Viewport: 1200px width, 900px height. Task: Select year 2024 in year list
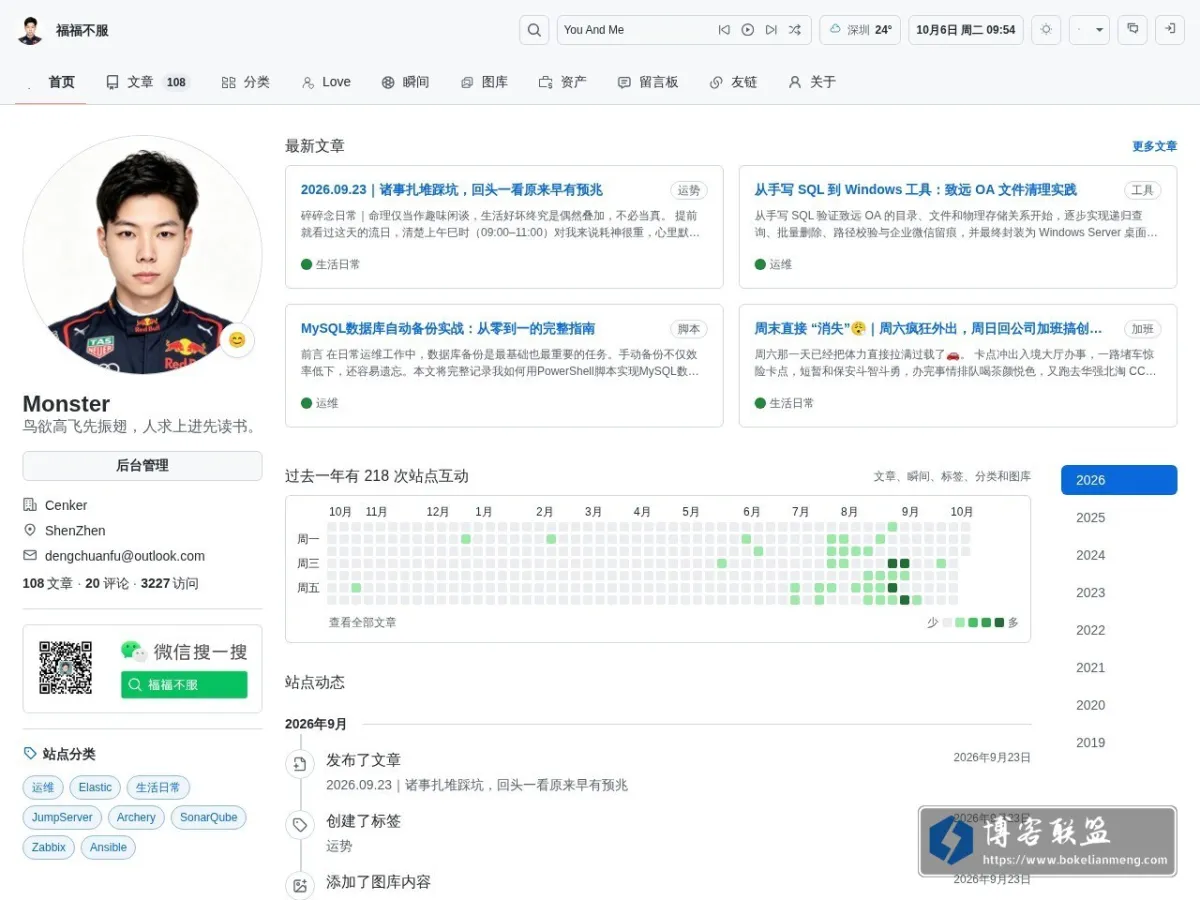(1119, 555)
